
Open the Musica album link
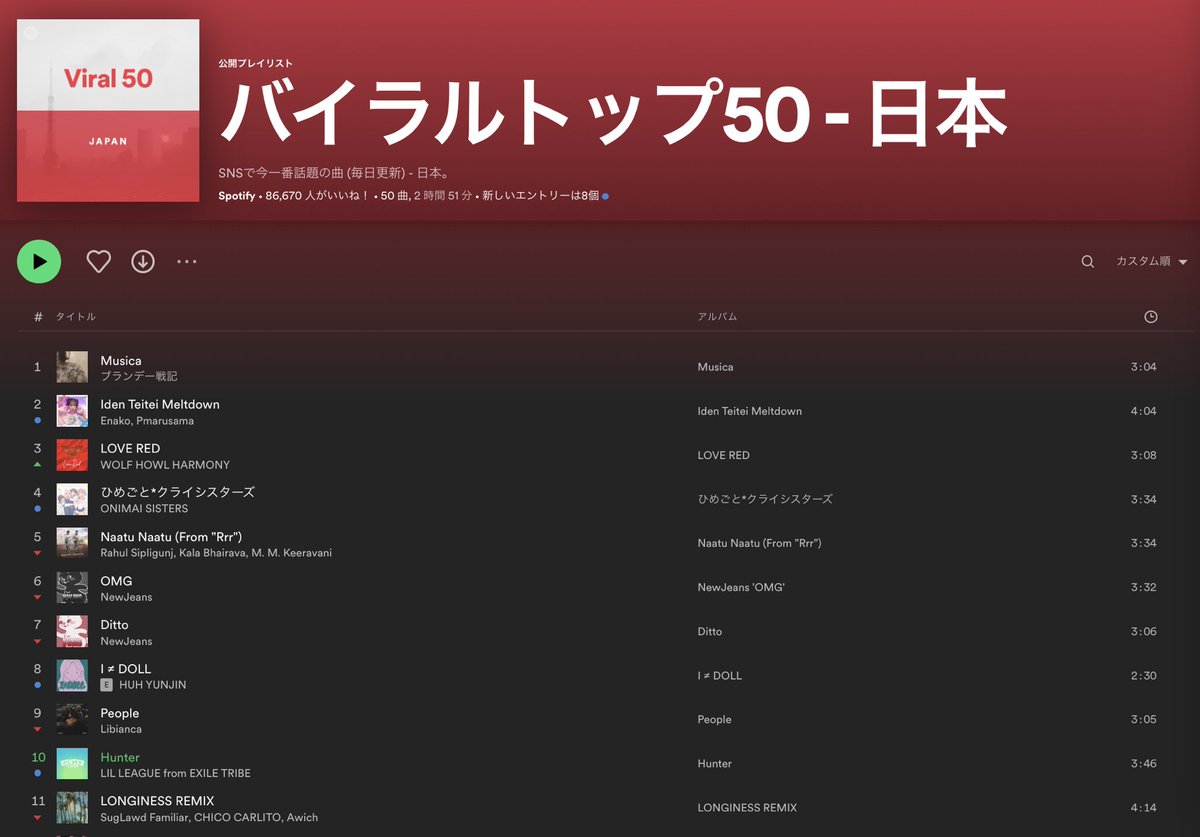tap(715, 367)
